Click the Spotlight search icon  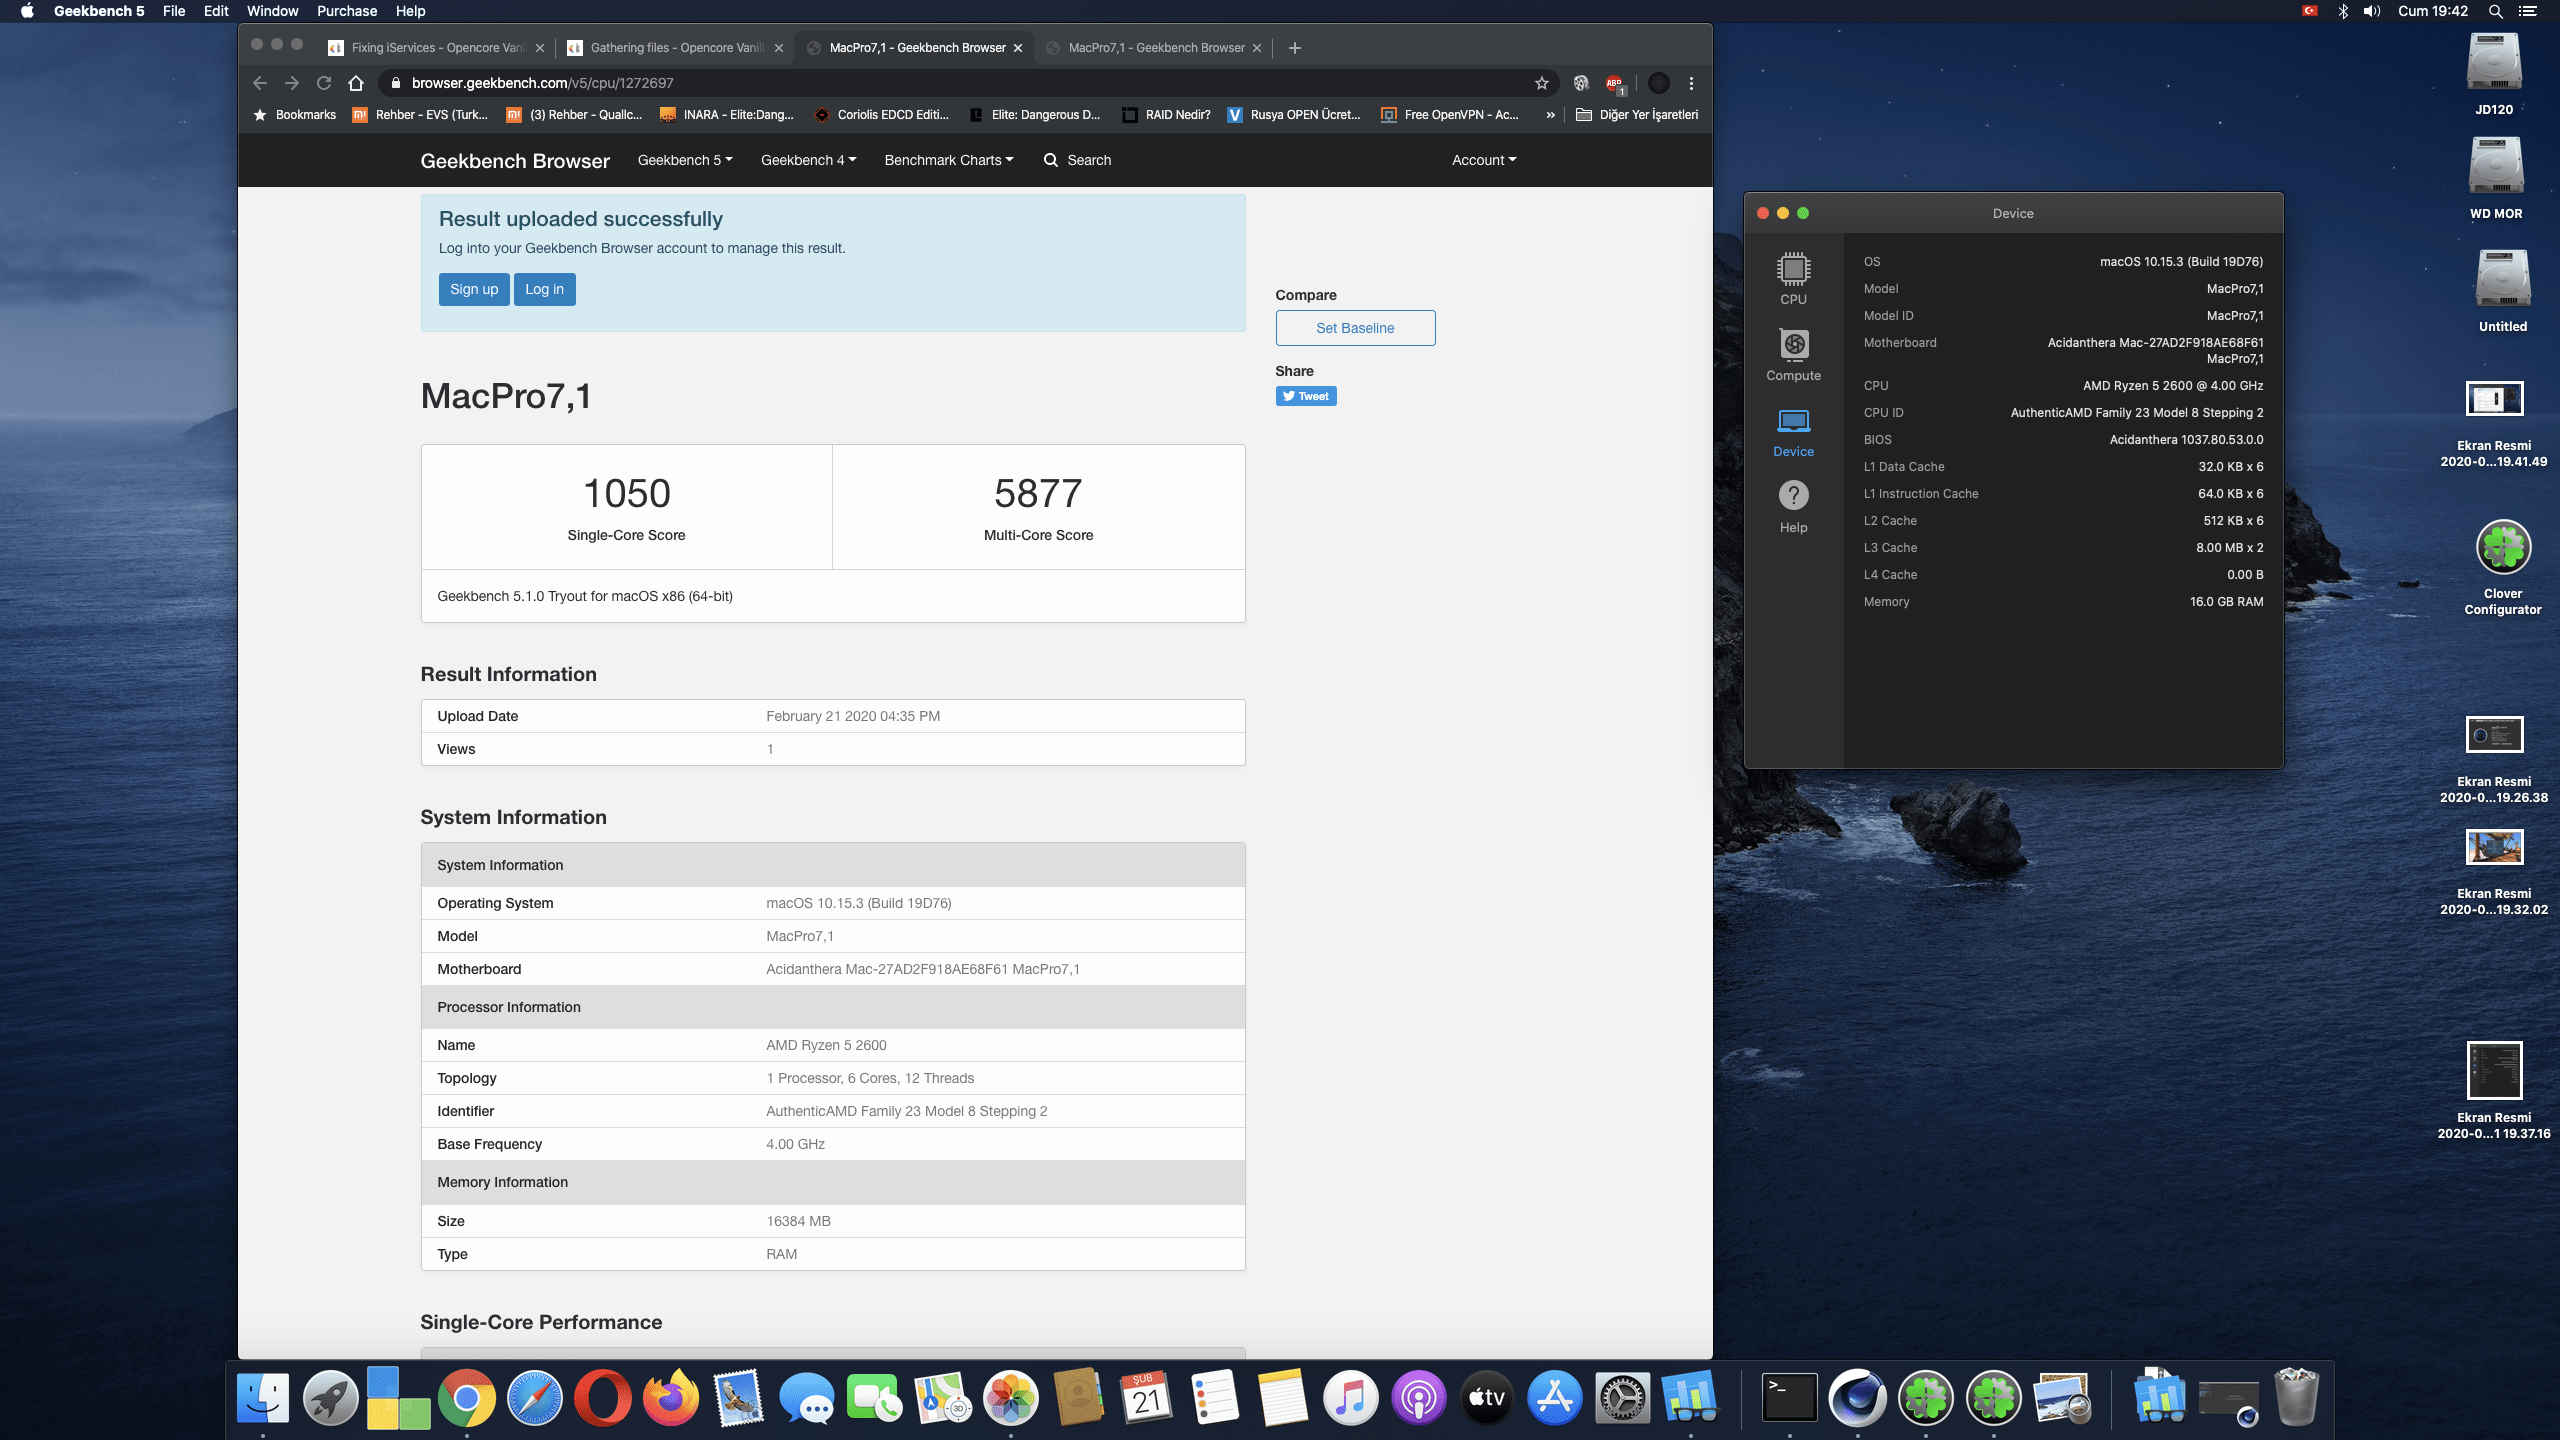[x=2495, y=11]
